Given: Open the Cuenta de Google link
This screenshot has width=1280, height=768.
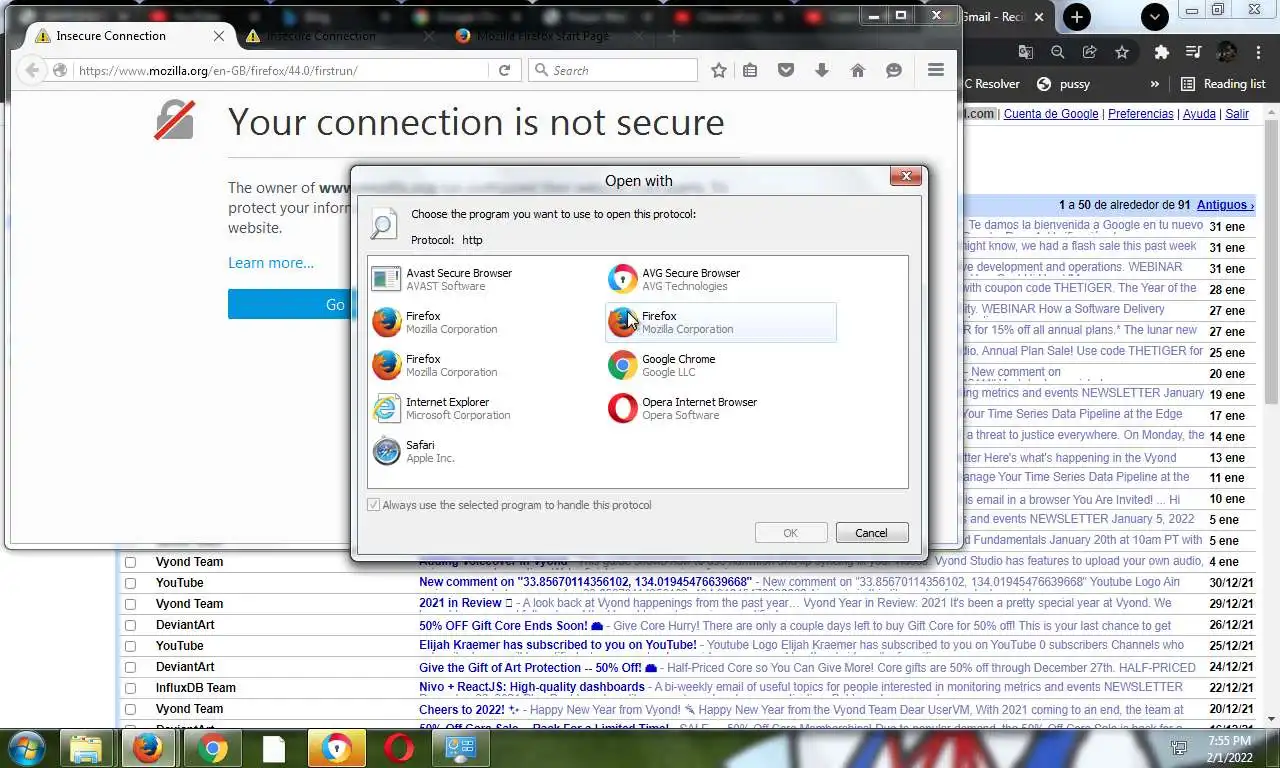Looking at the screenshot, I should pyautogui.click(x=1051, y=114).
